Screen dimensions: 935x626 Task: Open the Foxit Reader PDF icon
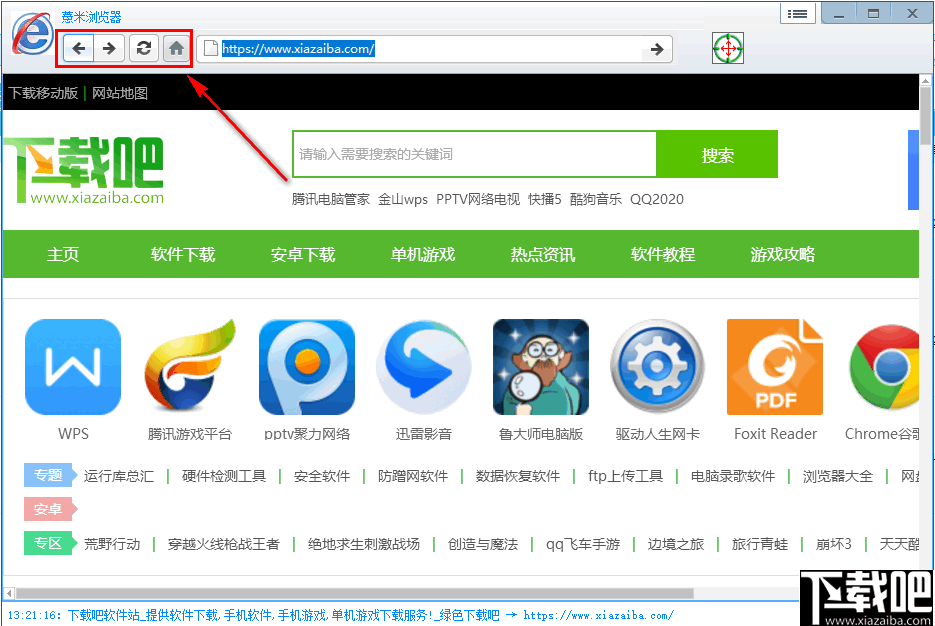[x=775, y=367]
